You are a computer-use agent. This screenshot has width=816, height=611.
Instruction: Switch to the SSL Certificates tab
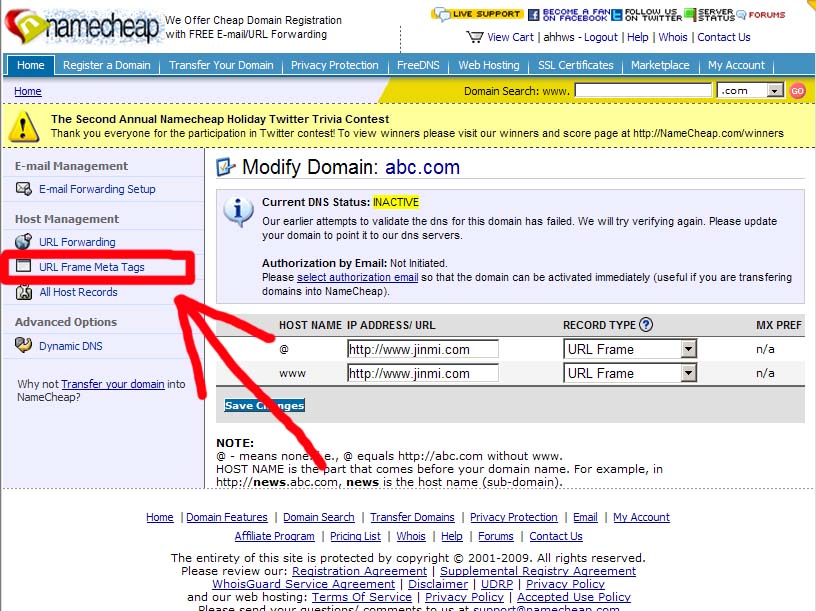pos(574,65)
